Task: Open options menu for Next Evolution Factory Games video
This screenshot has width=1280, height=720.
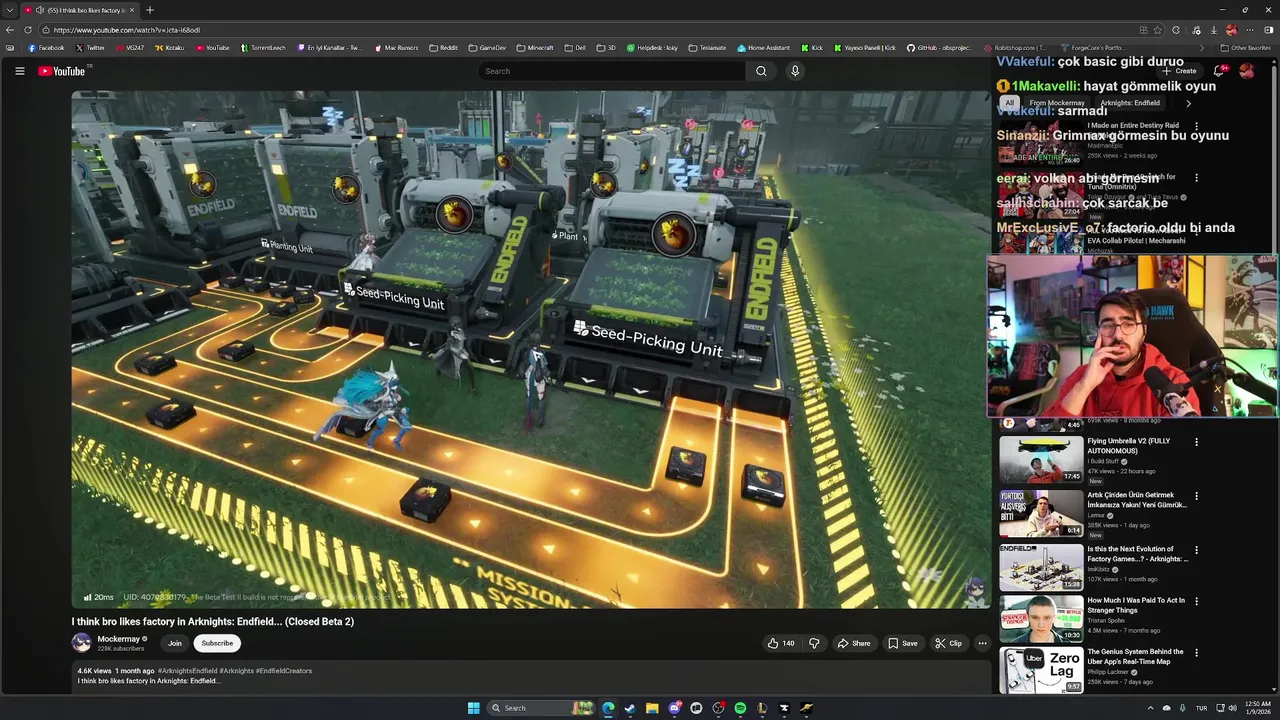Action: click(x=1196, y=550)
